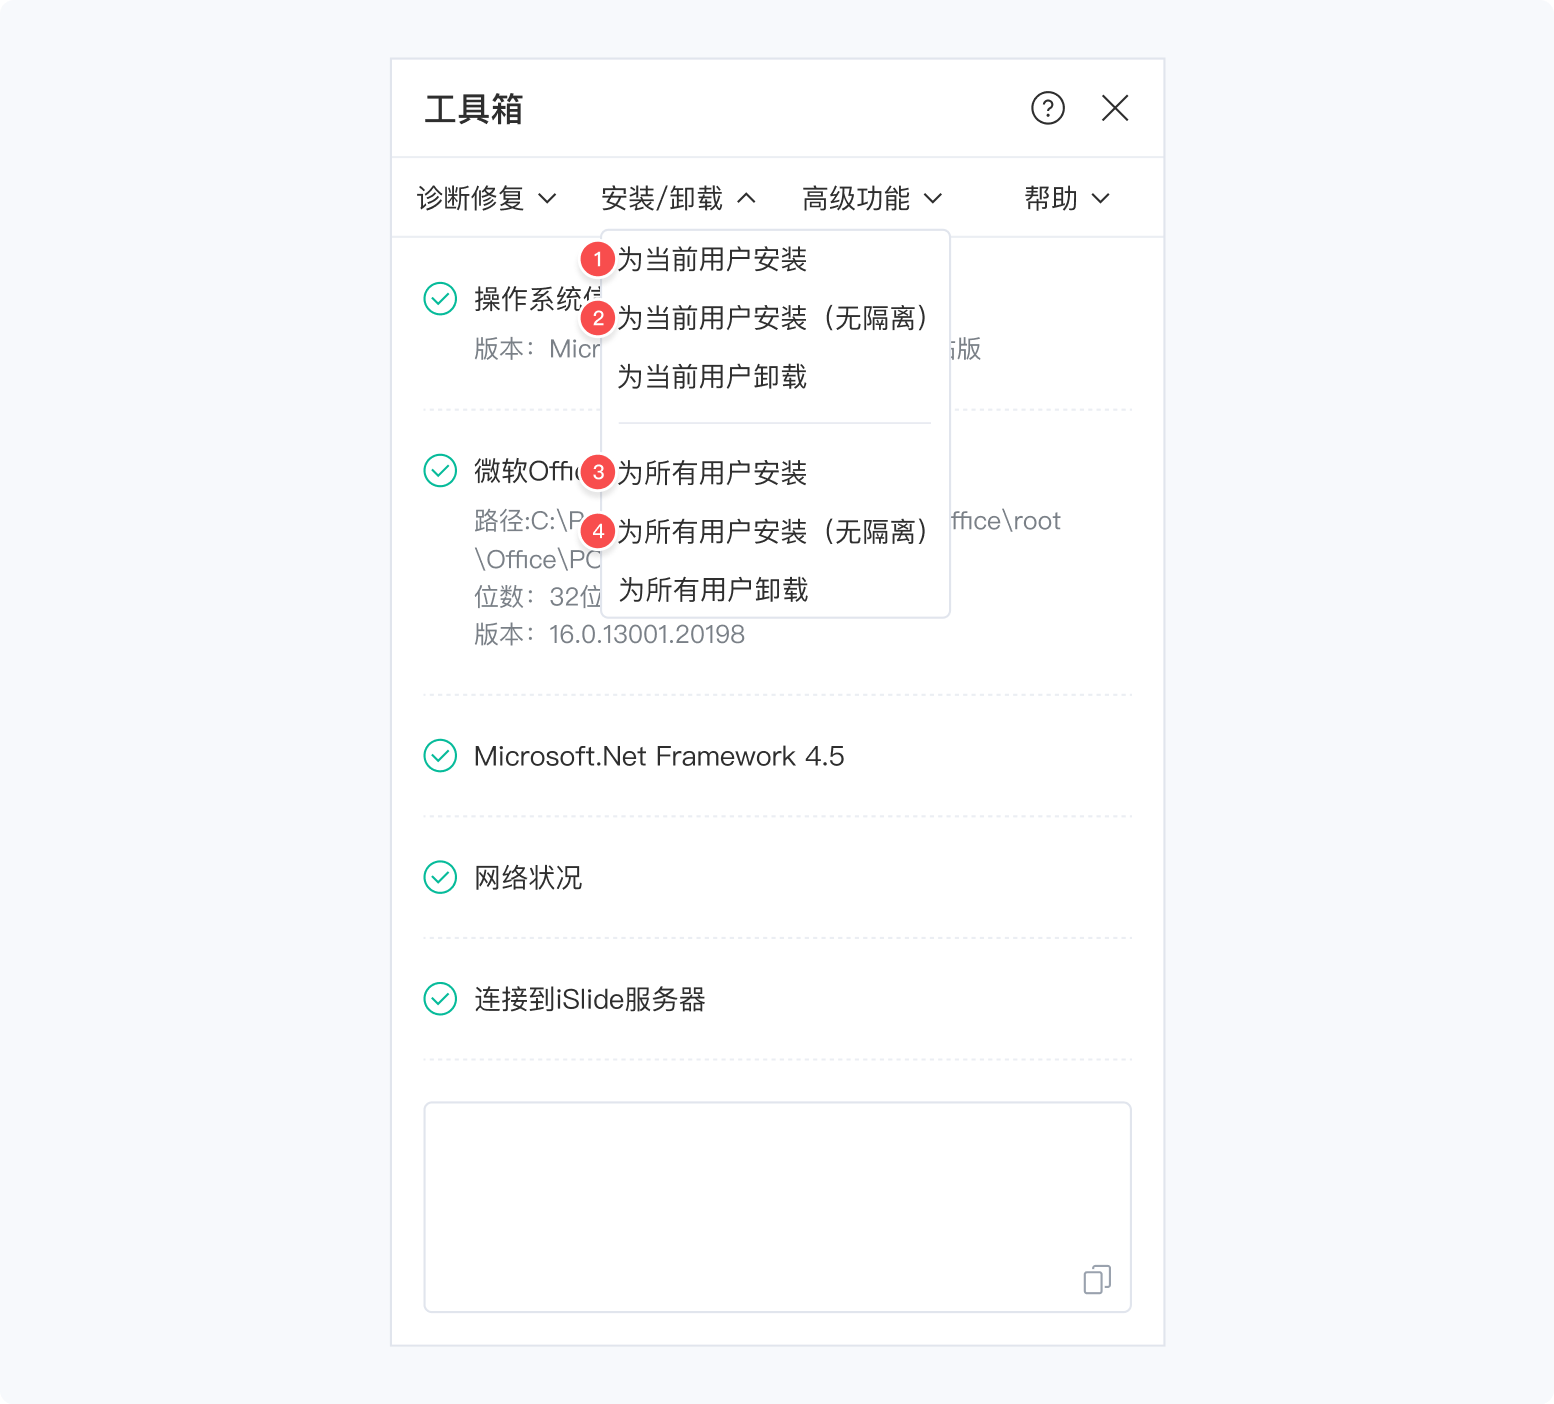Expand the 诊断修复 dropdown
This screenshot has width=1554, height=1404.
point(486,198)
